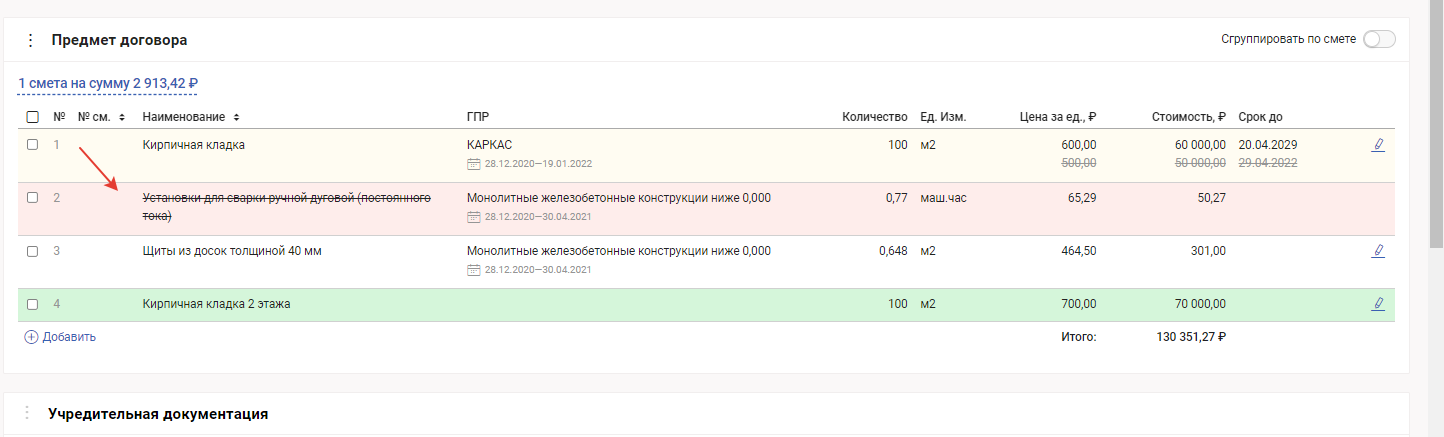The height and width of the screenshot is (437, 1444).
Task: Edit the Кирпичная кладка 2 этажа row
Action: click(x=1378, y=304)
